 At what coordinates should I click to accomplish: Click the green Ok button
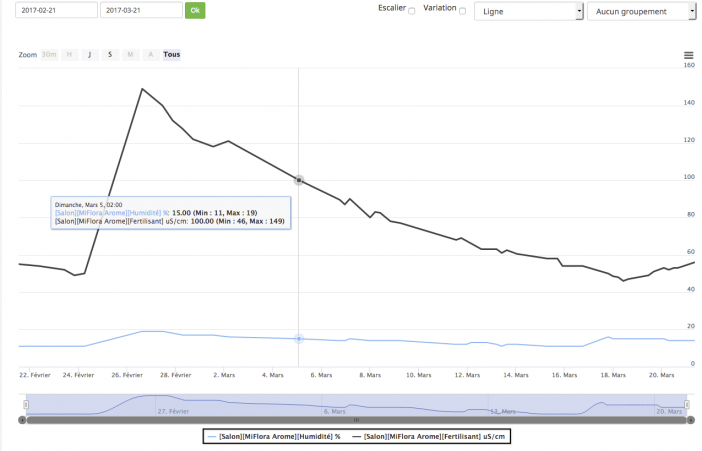195,10
